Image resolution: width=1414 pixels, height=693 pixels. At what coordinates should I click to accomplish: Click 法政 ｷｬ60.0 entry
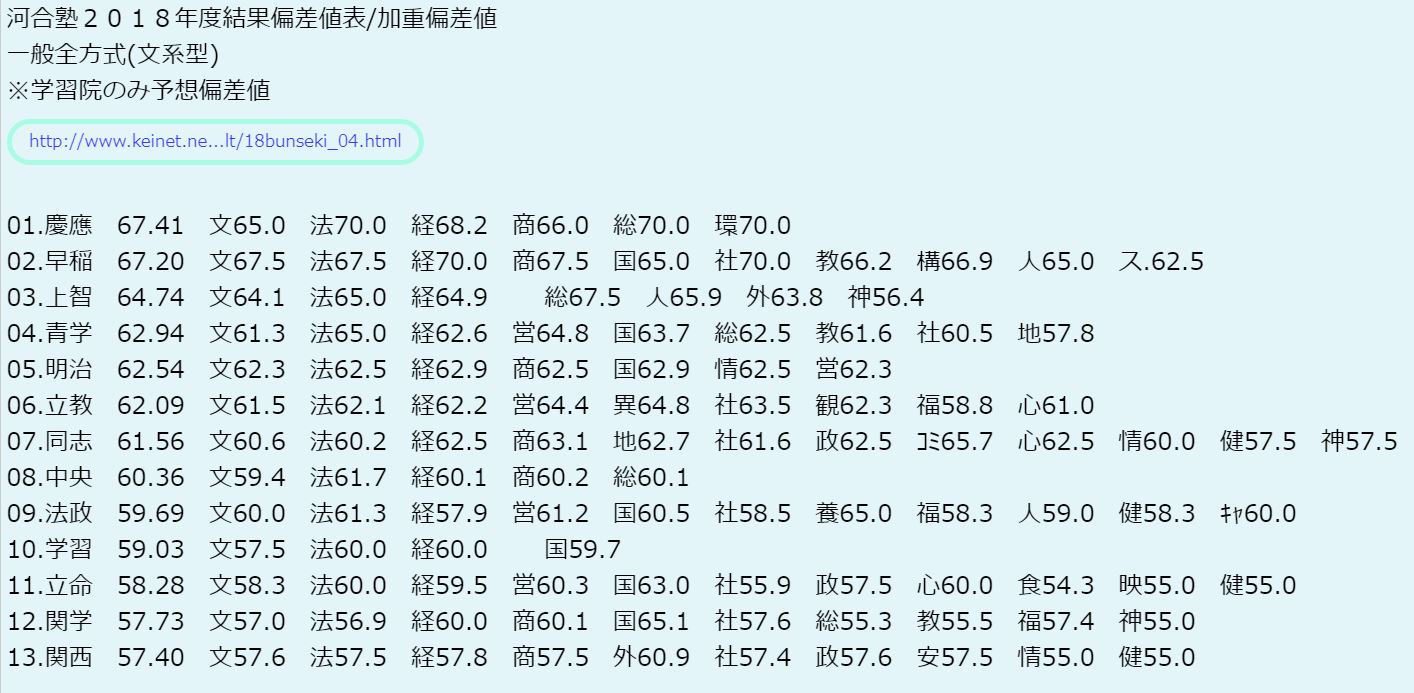coord(1258,514)
